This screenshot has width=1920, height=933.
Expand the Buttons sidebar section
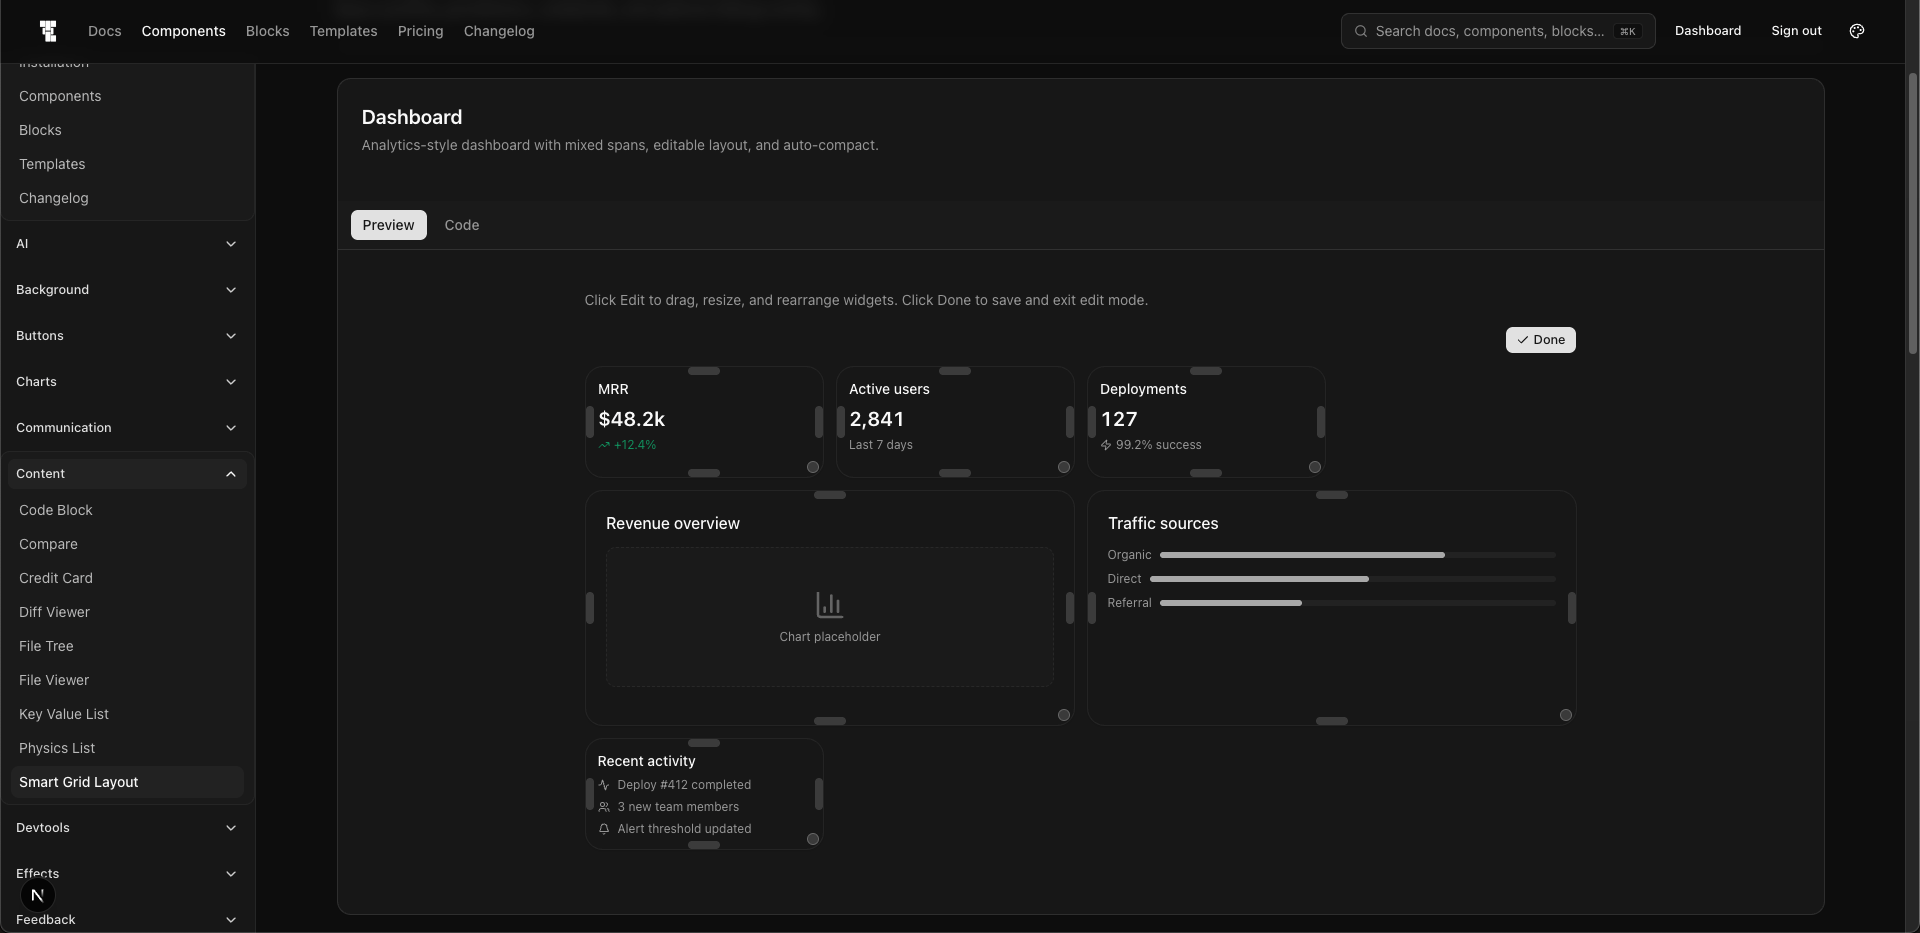coord(127,336)
